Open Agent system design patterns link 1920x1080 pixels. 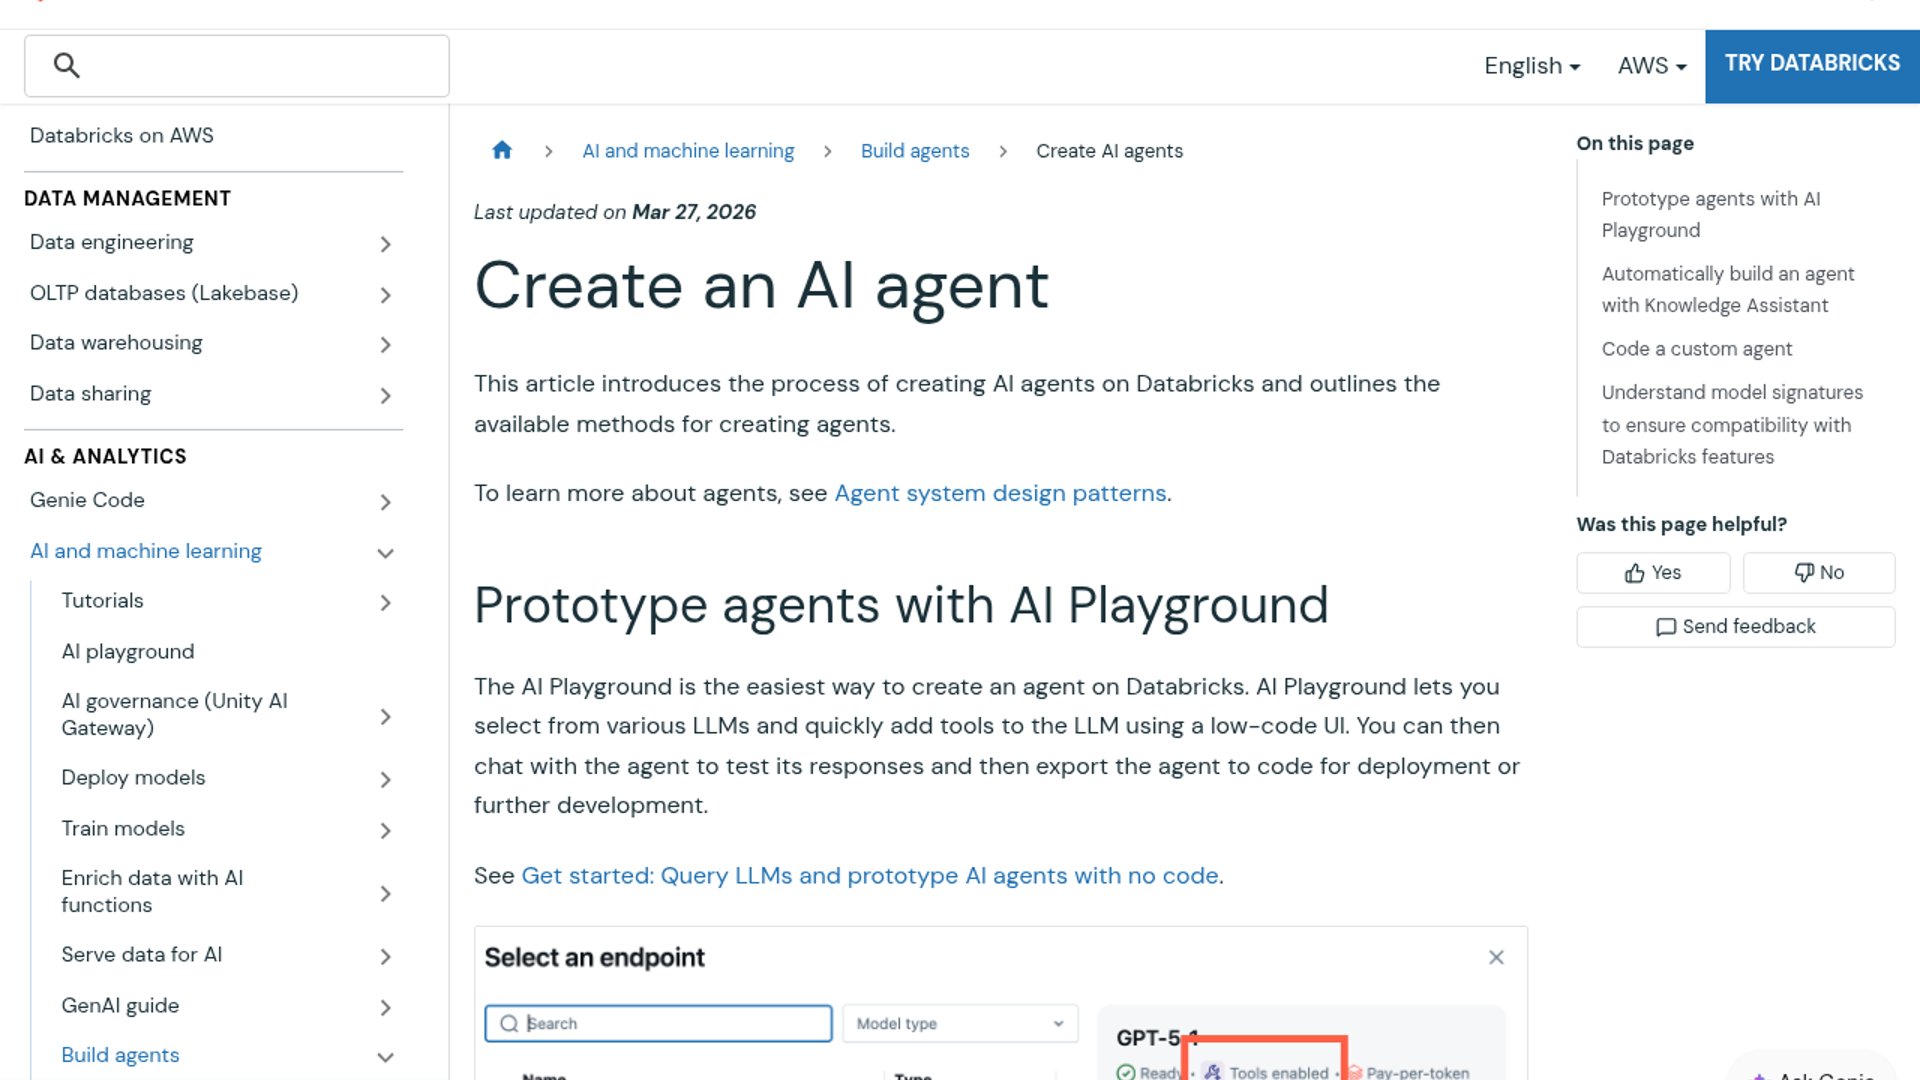pyautogui.click(x=1000, y=493)
